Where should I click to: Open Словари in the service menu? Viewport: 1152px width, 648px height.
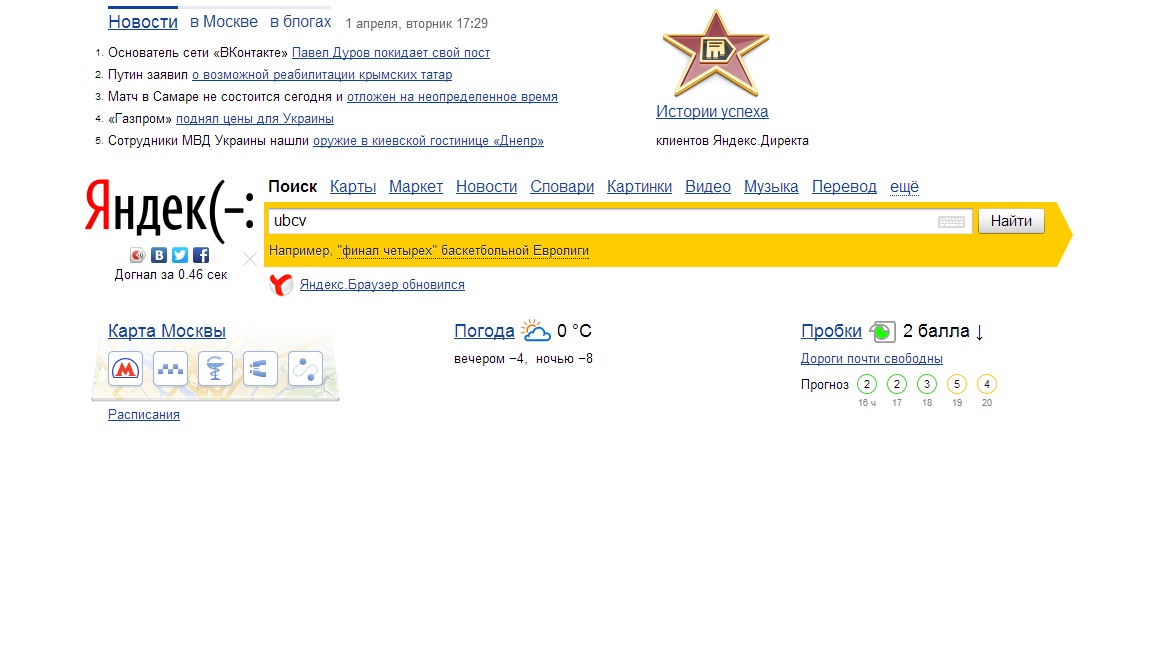click(562, 187)
